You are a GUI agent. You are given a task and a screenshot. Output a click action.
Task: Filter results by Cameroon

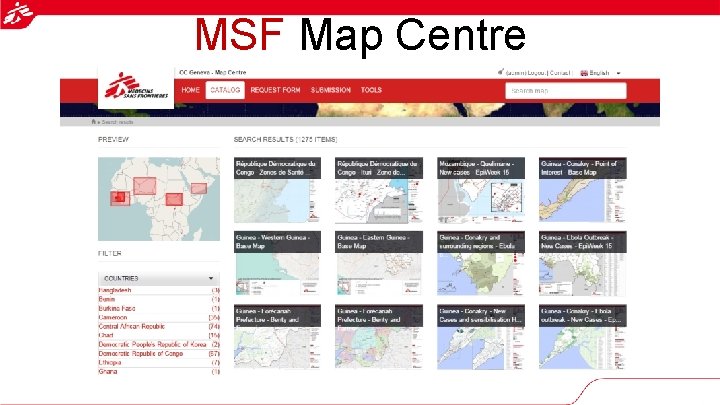tap(112, 317)
